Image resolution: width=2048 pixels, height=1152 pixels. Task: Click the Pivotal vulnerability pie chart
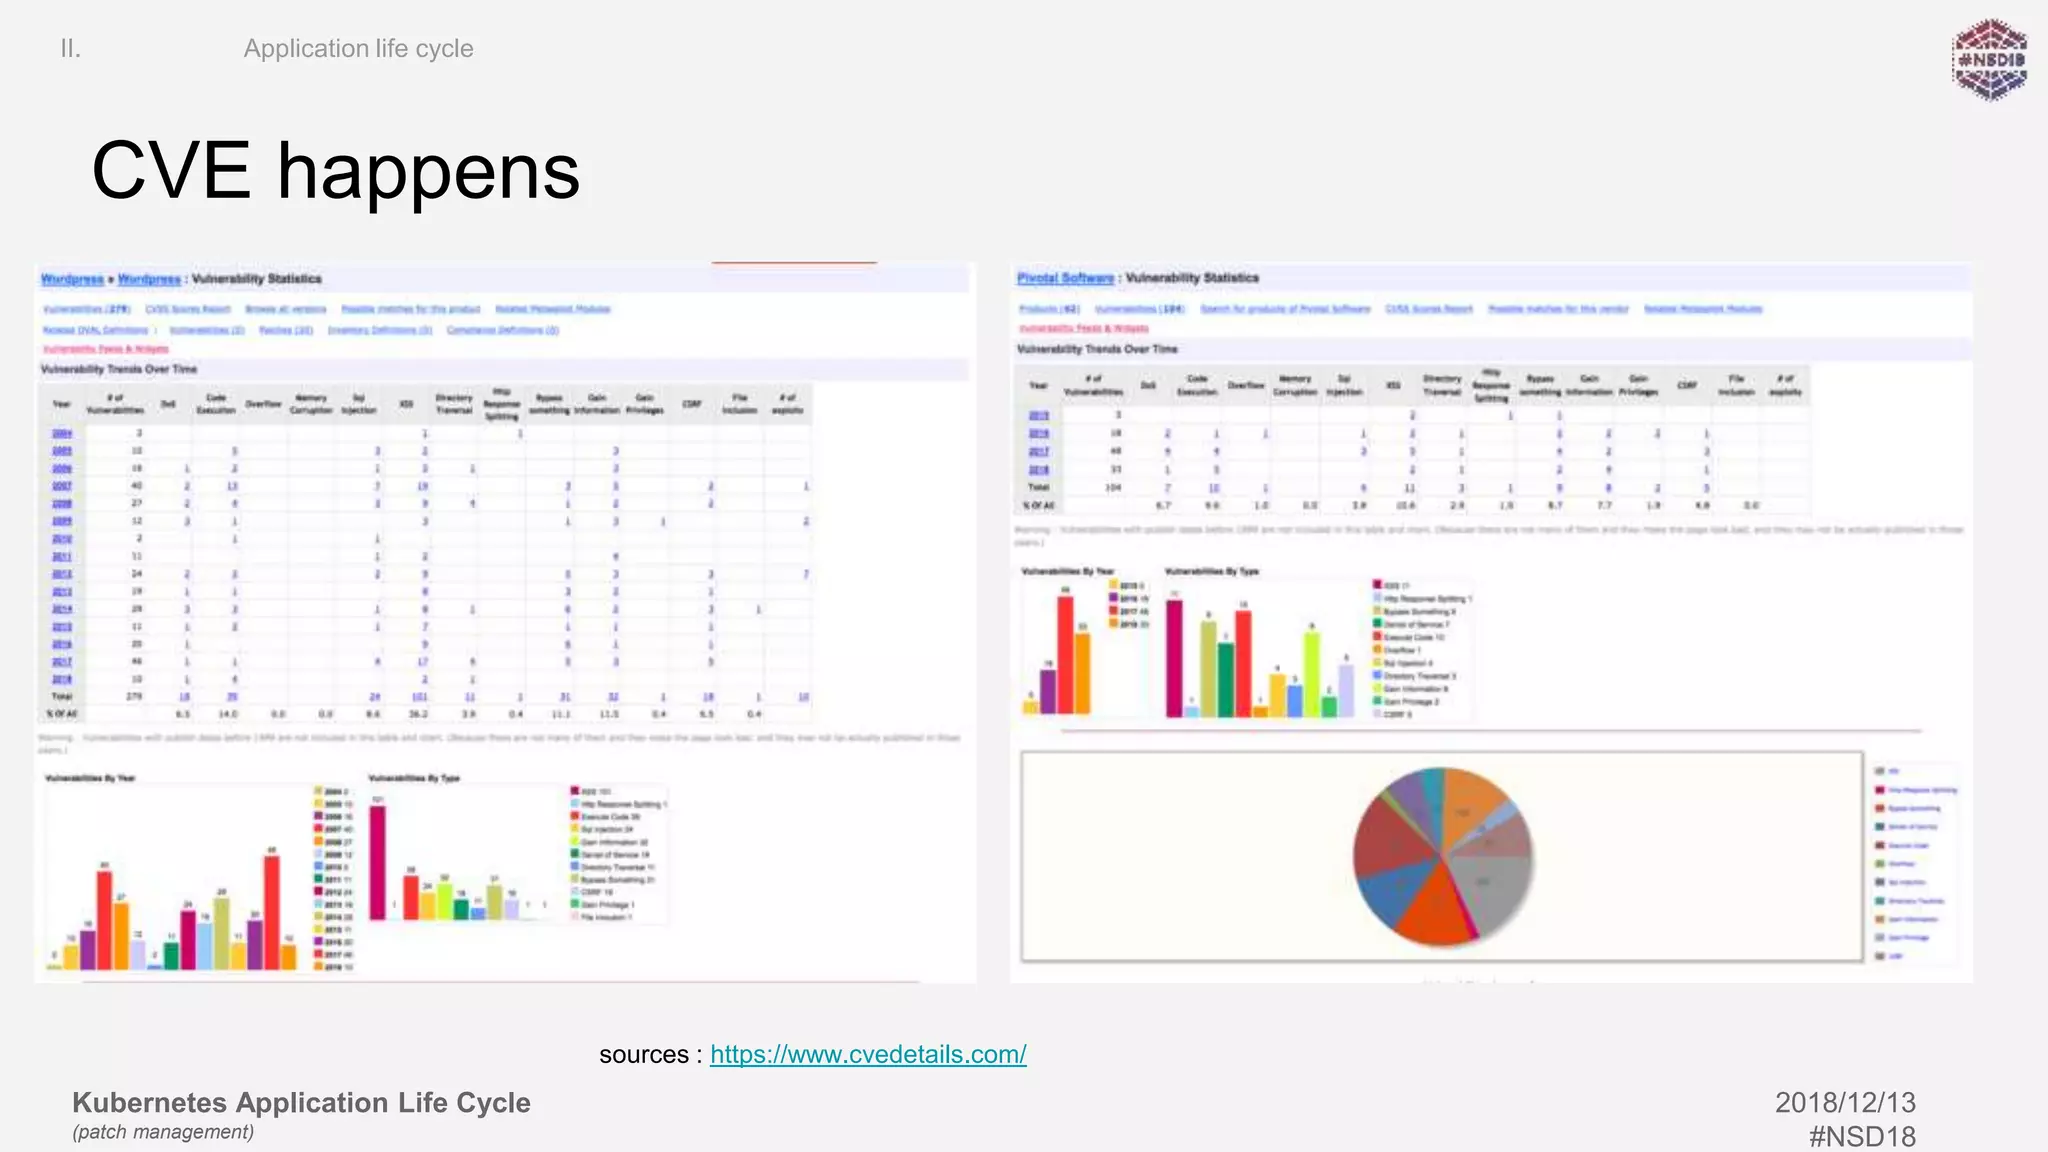[1442, 857]
